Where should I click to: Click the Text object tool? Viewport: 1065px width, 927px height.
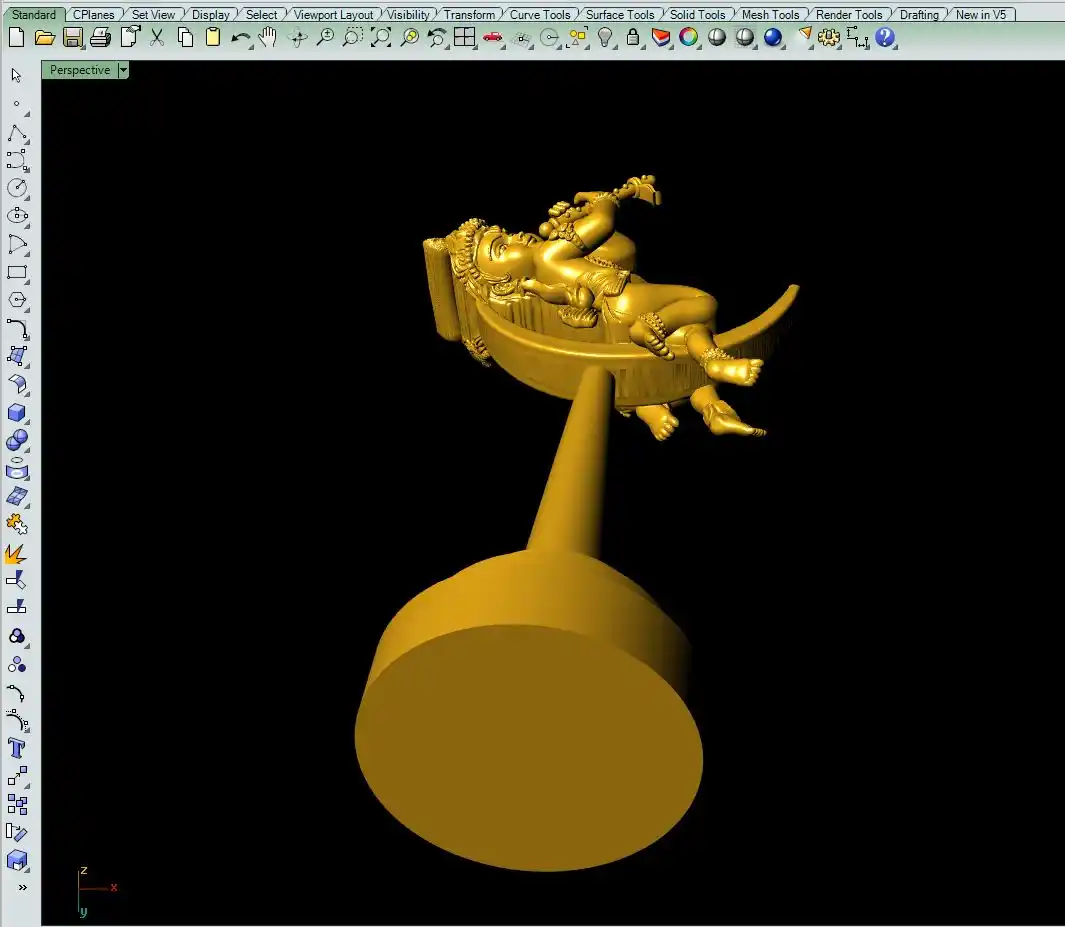16,748
